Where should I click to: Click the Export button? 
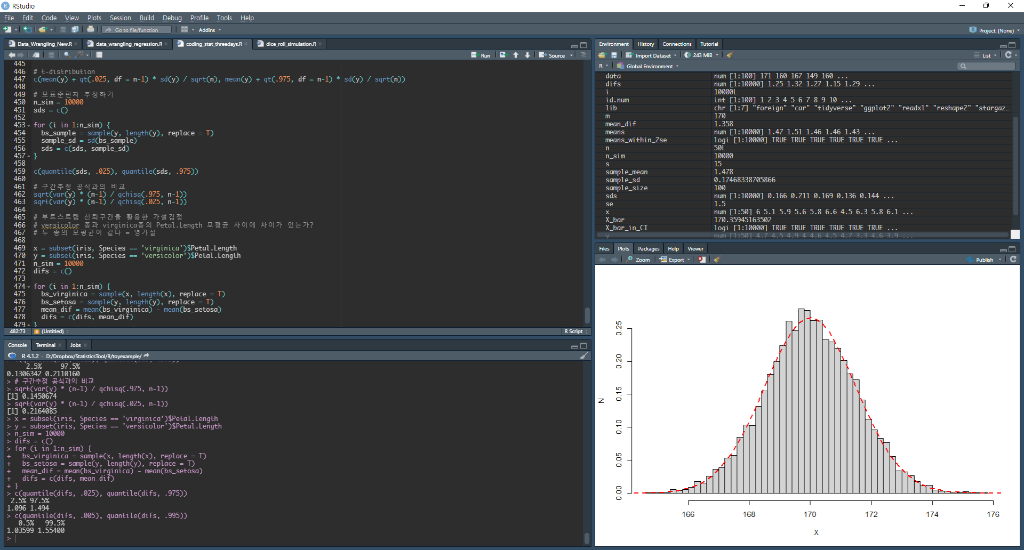[x=671, y=259]
